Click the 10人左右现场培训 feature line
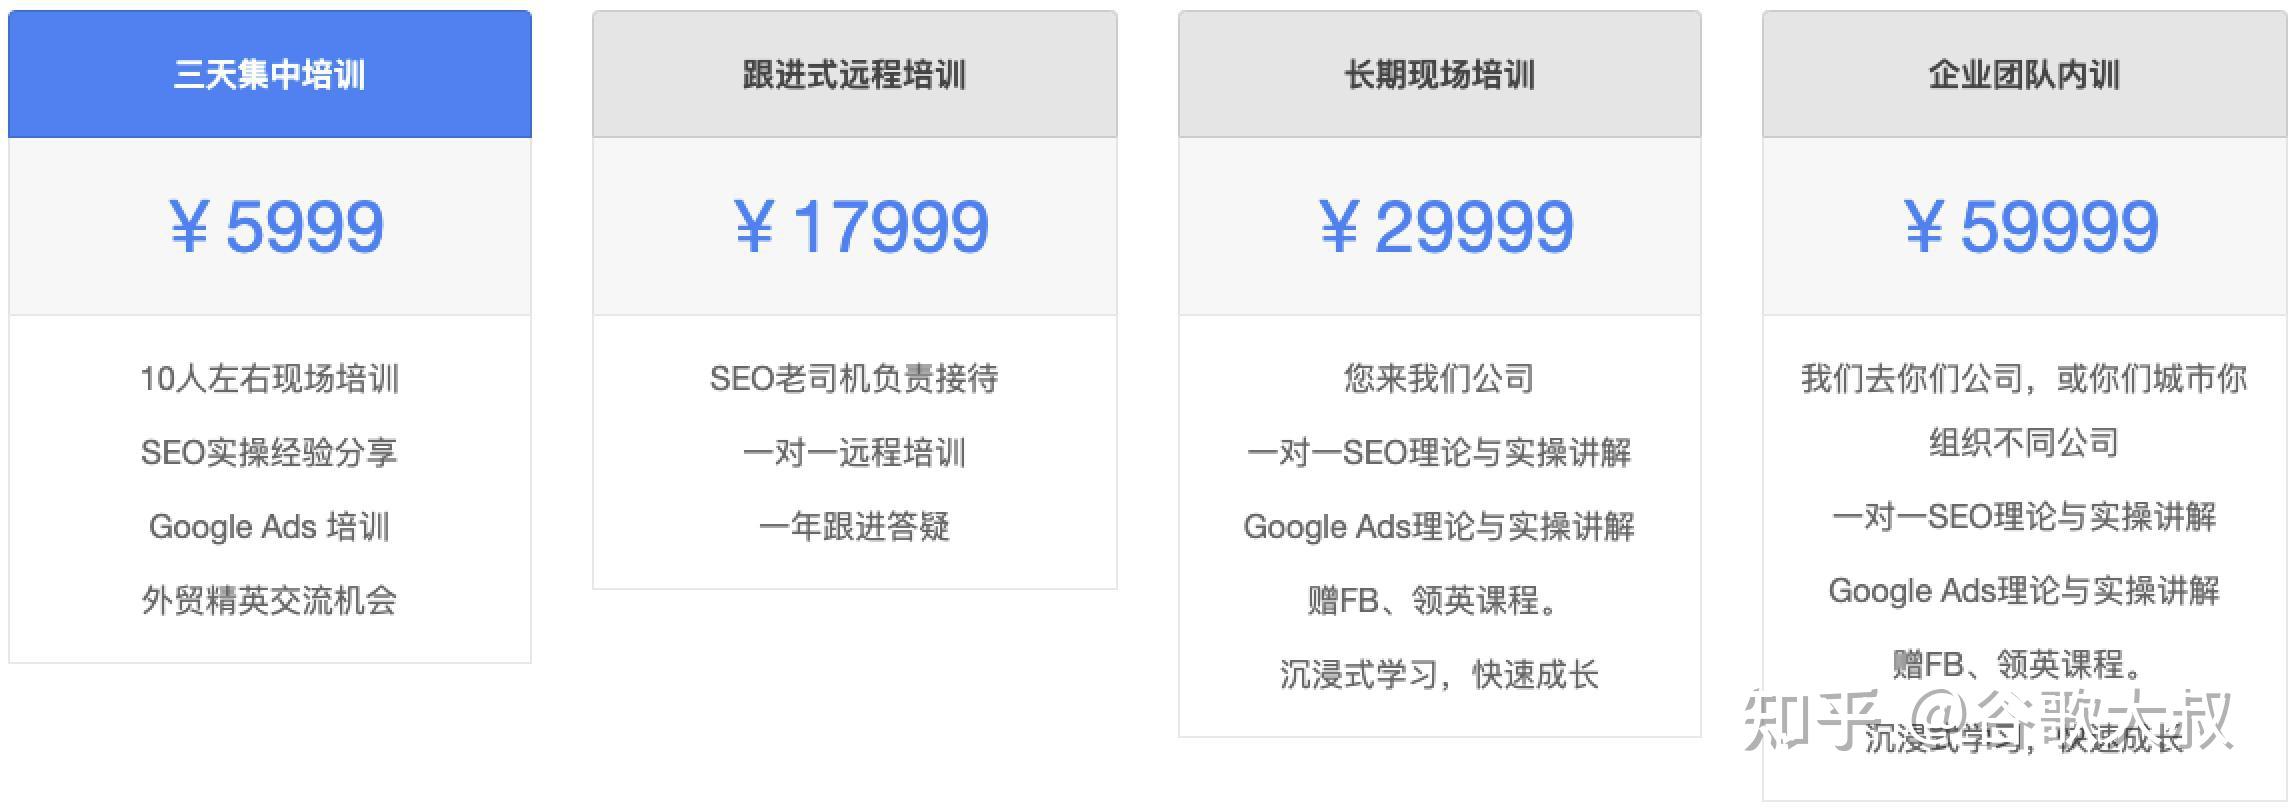Viewport: 2292px width, 812px height. (269, 379)
